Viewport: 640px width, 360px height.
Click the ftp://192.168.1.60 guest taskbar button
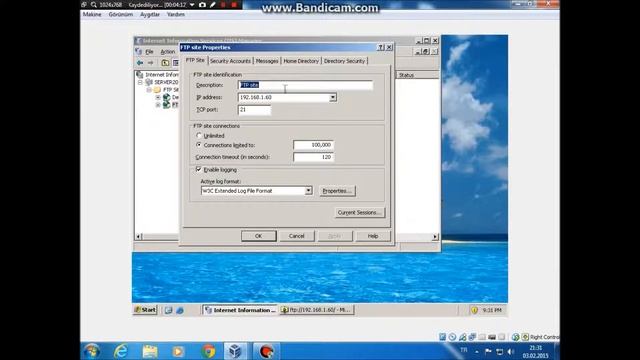coord(317,310)
